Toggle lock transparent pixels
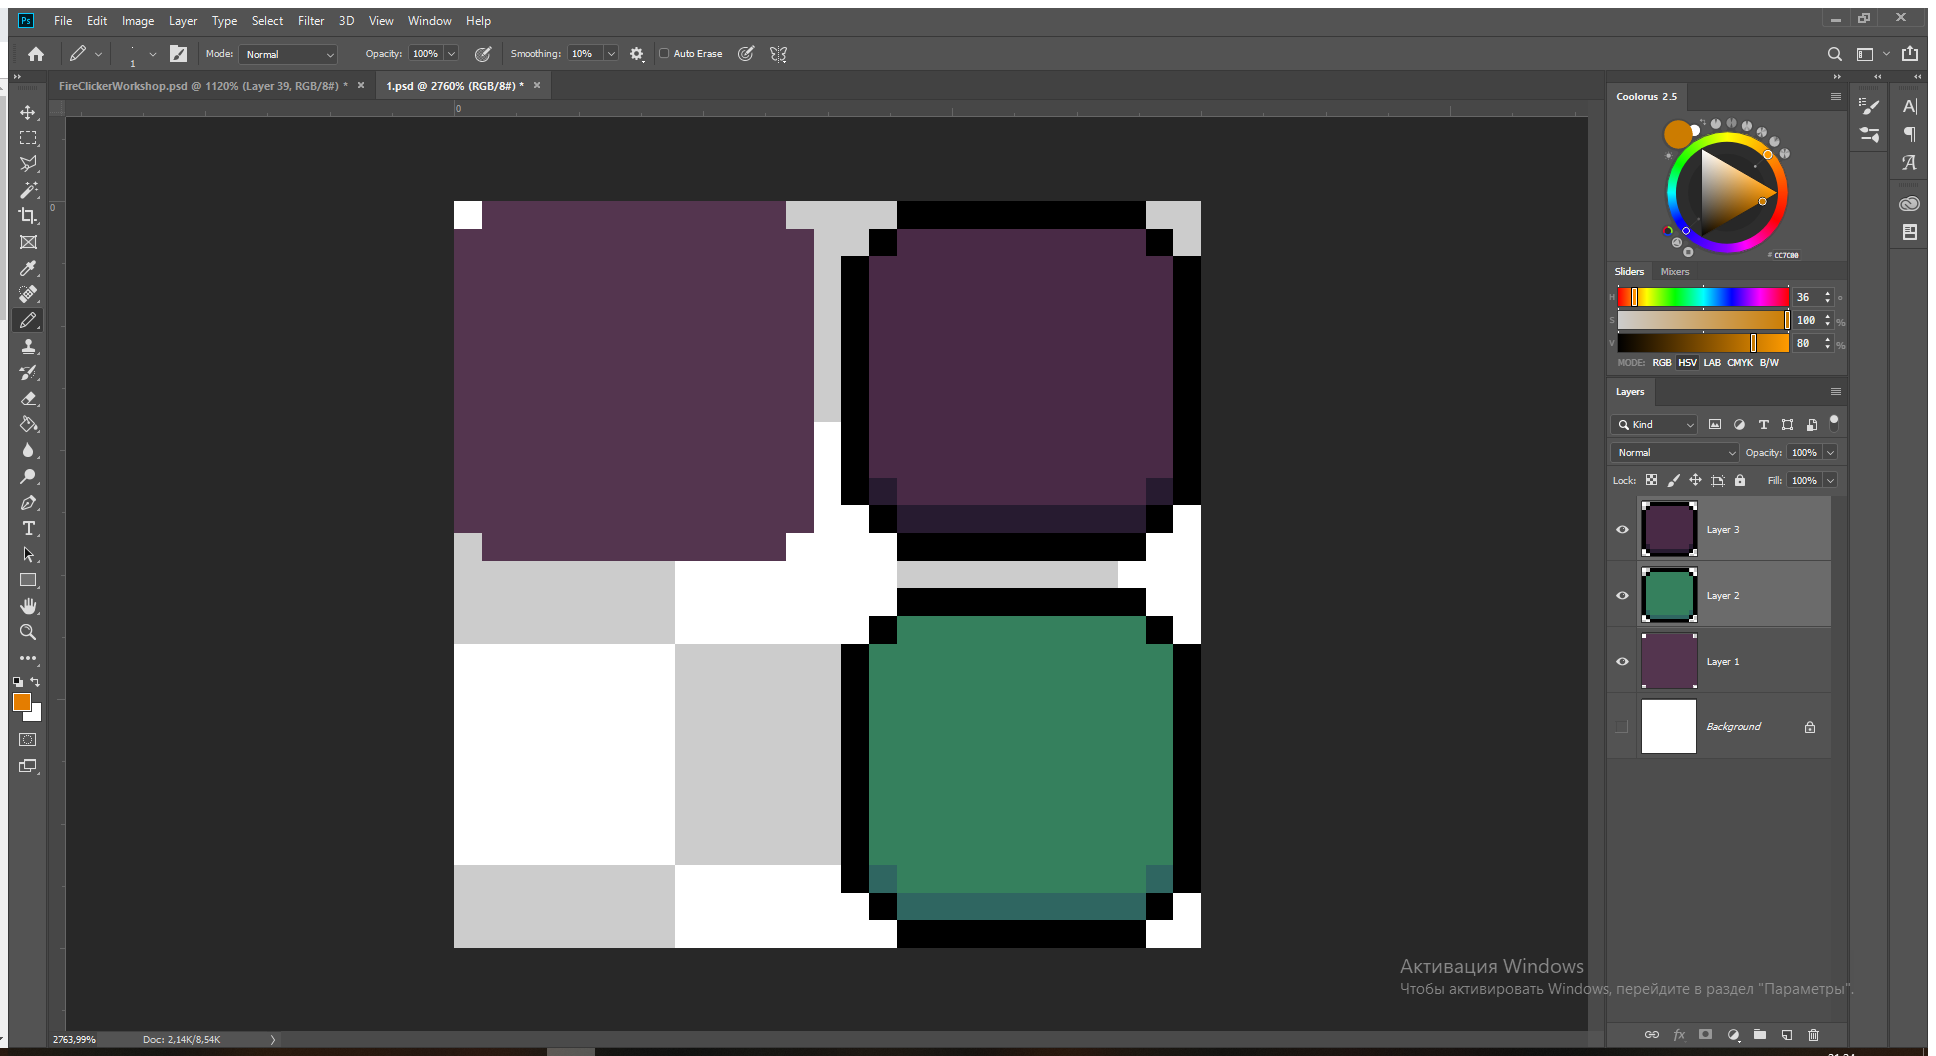The width and height of the screenshot is (1936, 1056). [x=1651, y=480]
